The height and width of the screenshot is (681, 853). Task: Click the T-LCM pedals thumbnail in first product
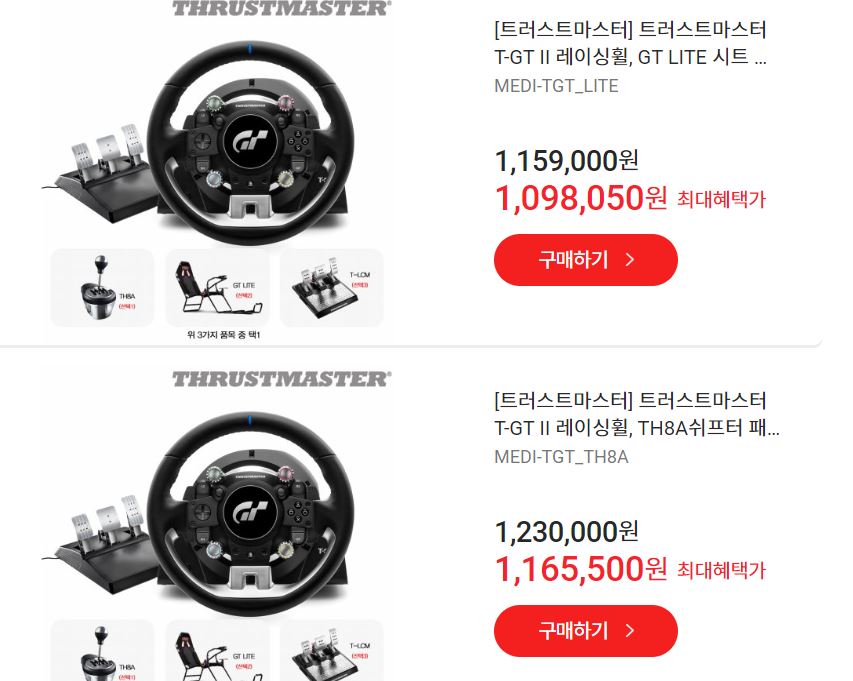coord(332,288)
